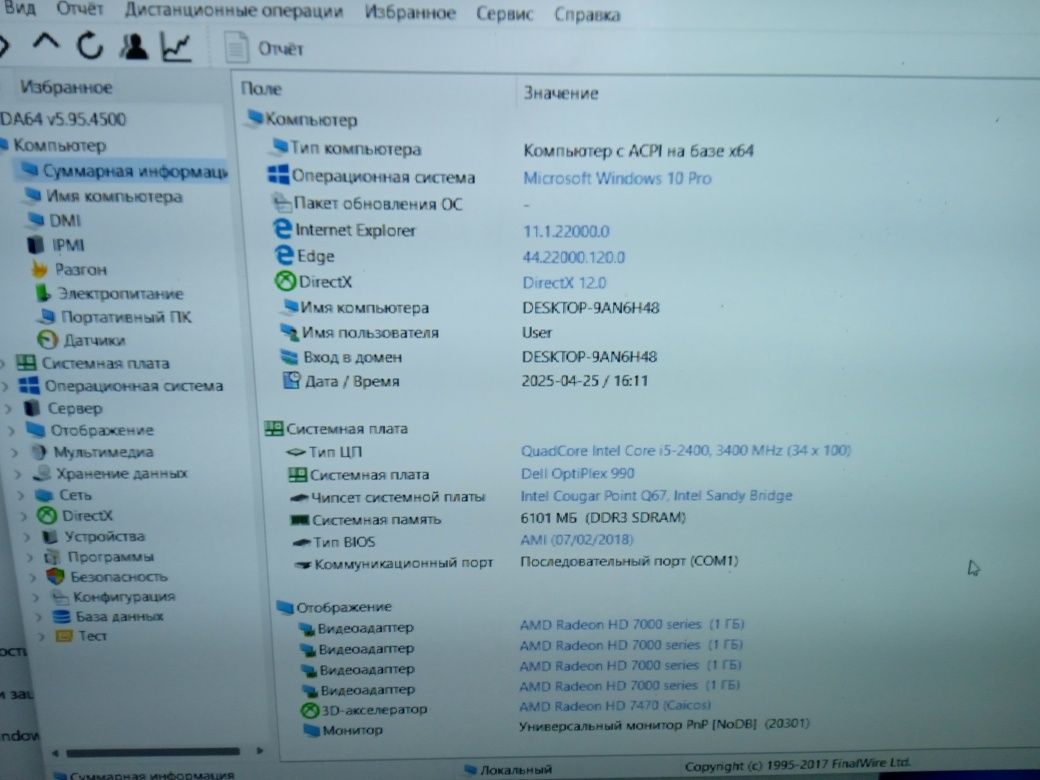Open the Intel Cougar Point Q67 link
This screenshot has height=780, width=1040.
coord(656,495)
